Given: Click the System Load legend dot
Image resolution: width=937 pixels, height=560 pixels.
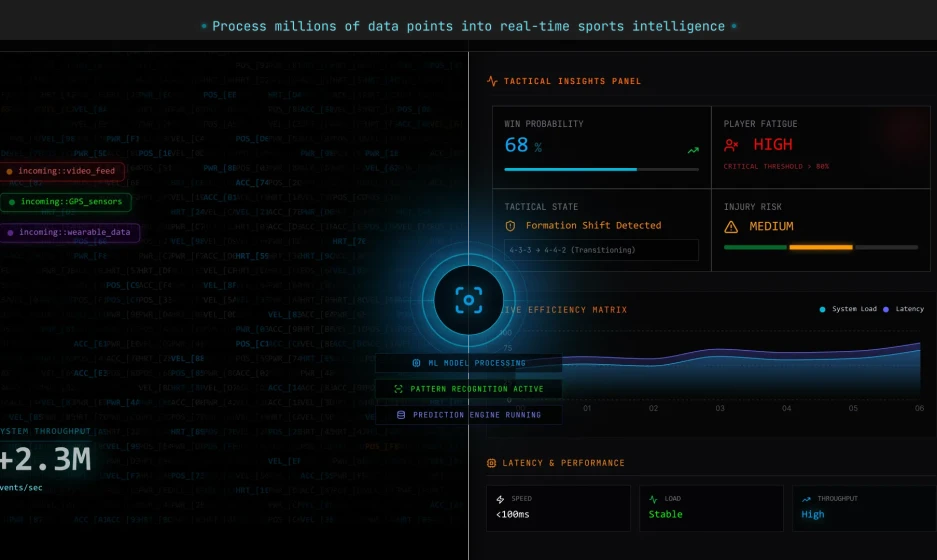Looking at the screenshot, I should (x=822, y=309).
